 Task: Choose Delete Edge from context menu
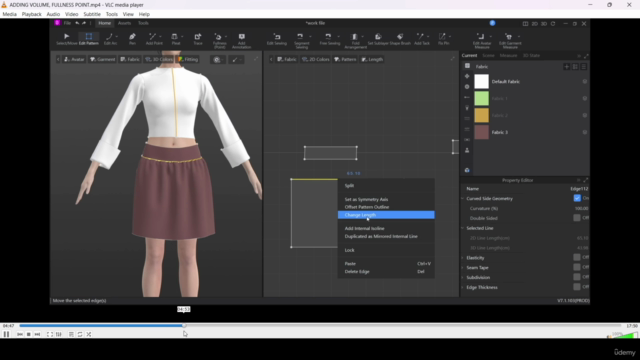pyautogui.click(x=386, y=271)
